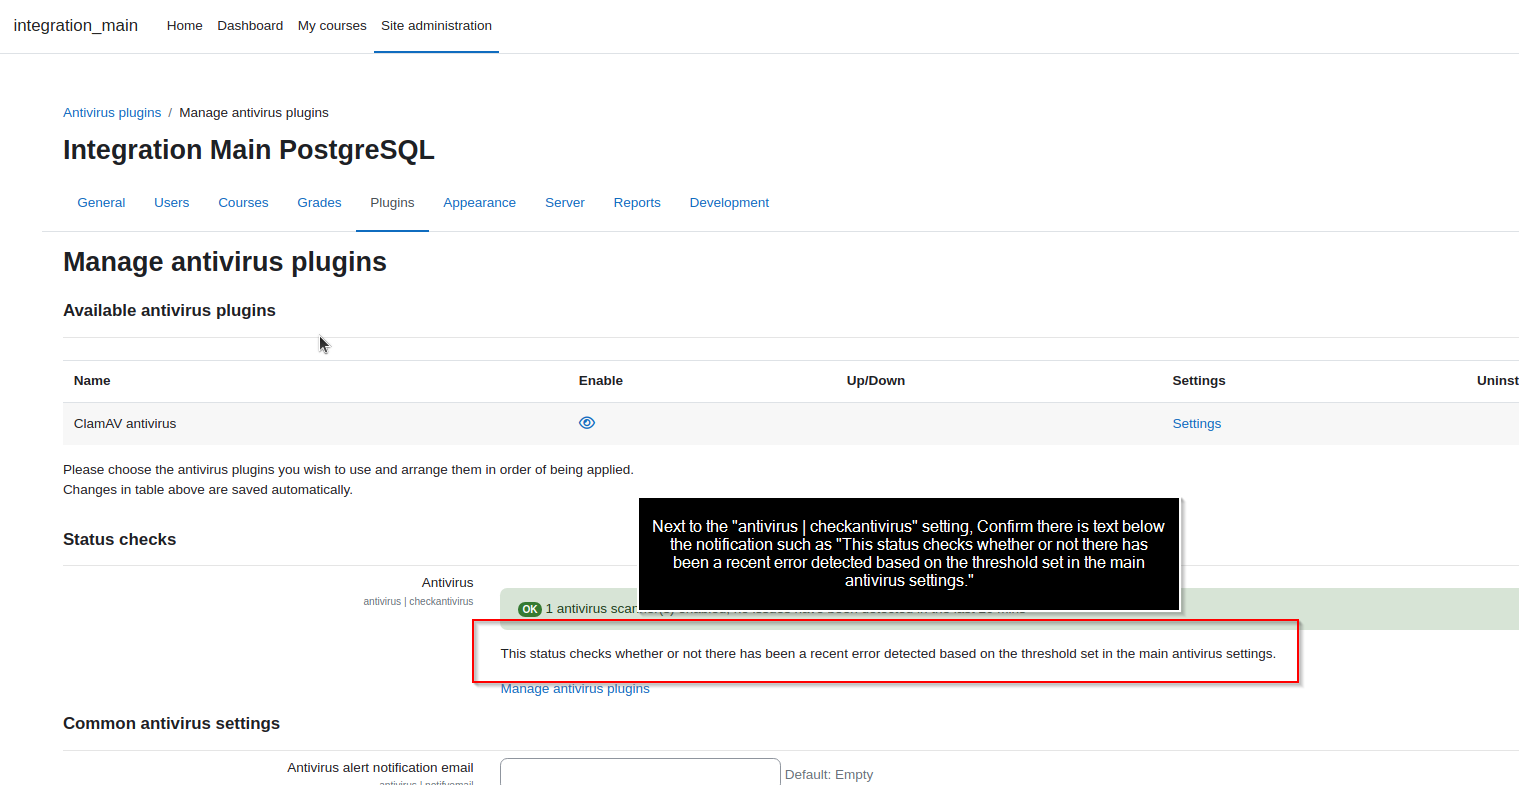Switch to the Users admin tab
The height and width of the screenshot is (785, 1519).
(x=171, y=203)
